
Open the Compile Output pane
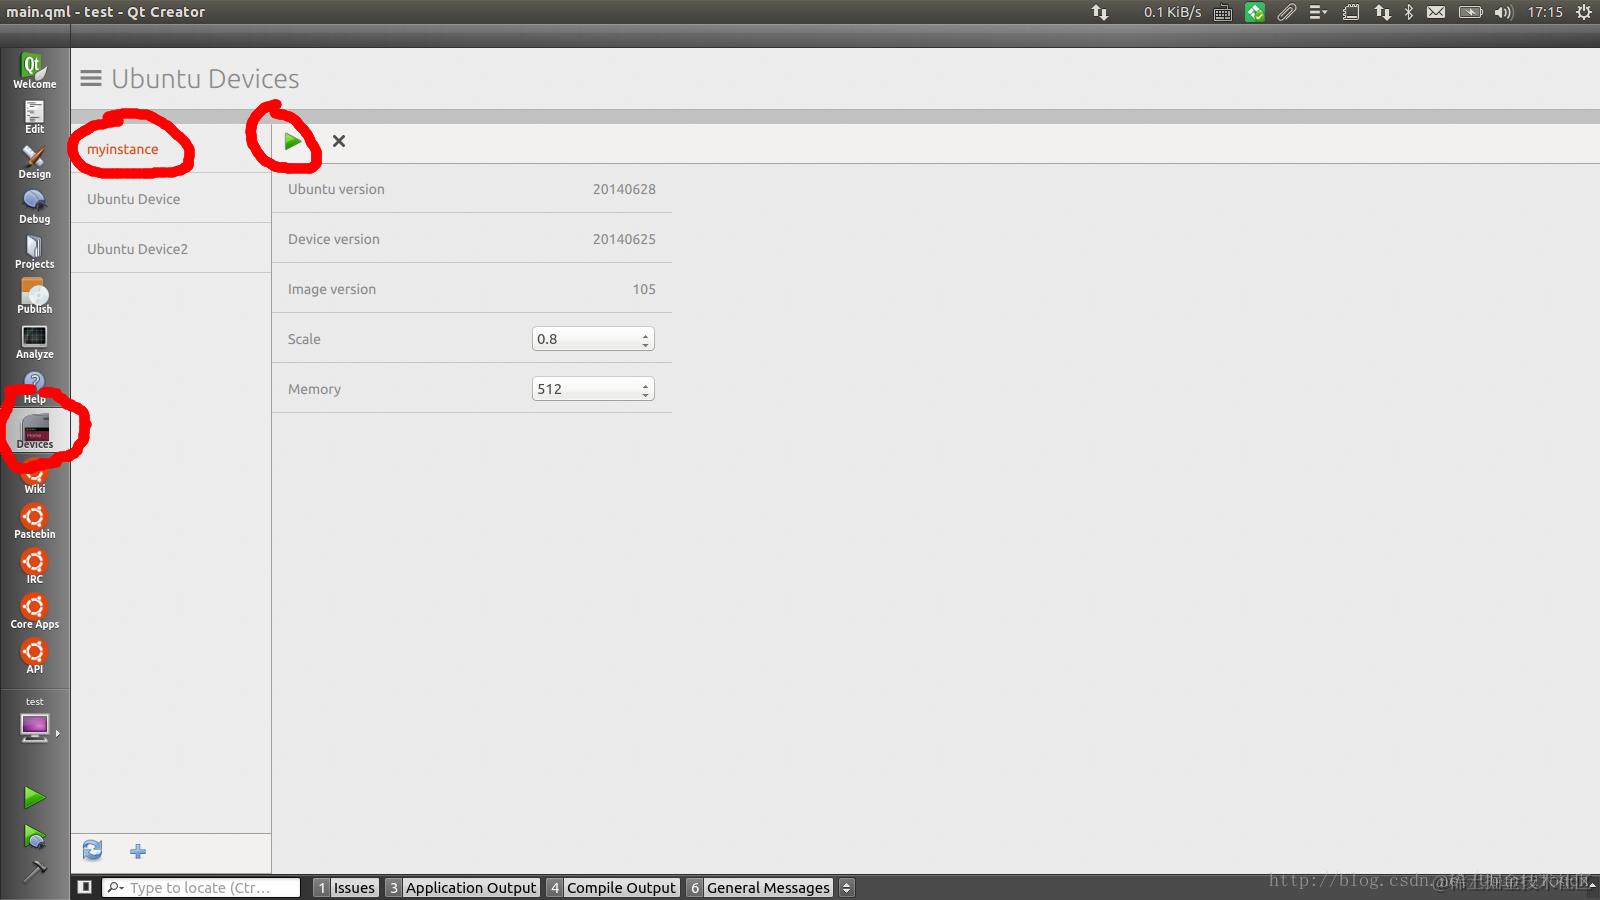(613, 887)
